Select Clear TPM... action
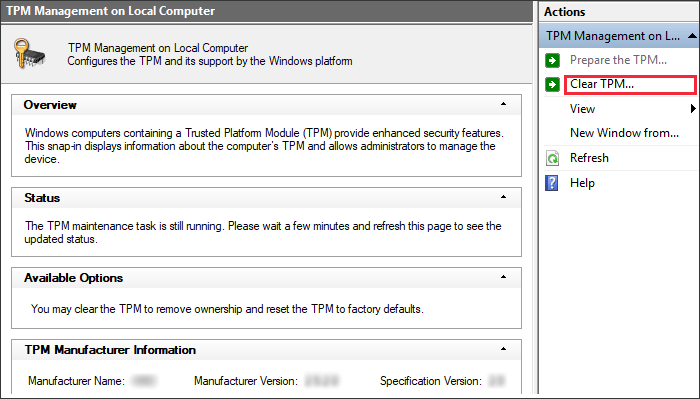This screenshot has height=399, width=700. 602,84
